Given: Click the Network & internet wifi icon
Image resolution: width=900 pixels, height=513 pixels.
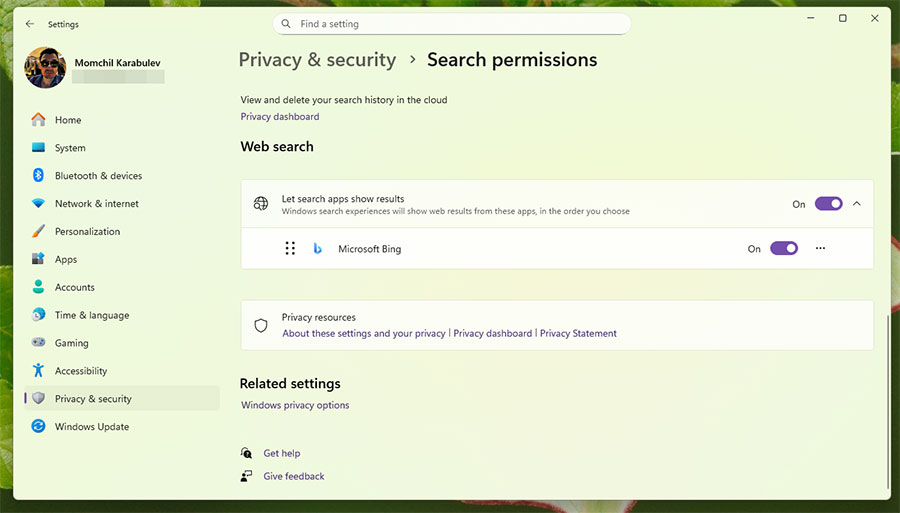Looking at the screenshot, I should 38,204.
